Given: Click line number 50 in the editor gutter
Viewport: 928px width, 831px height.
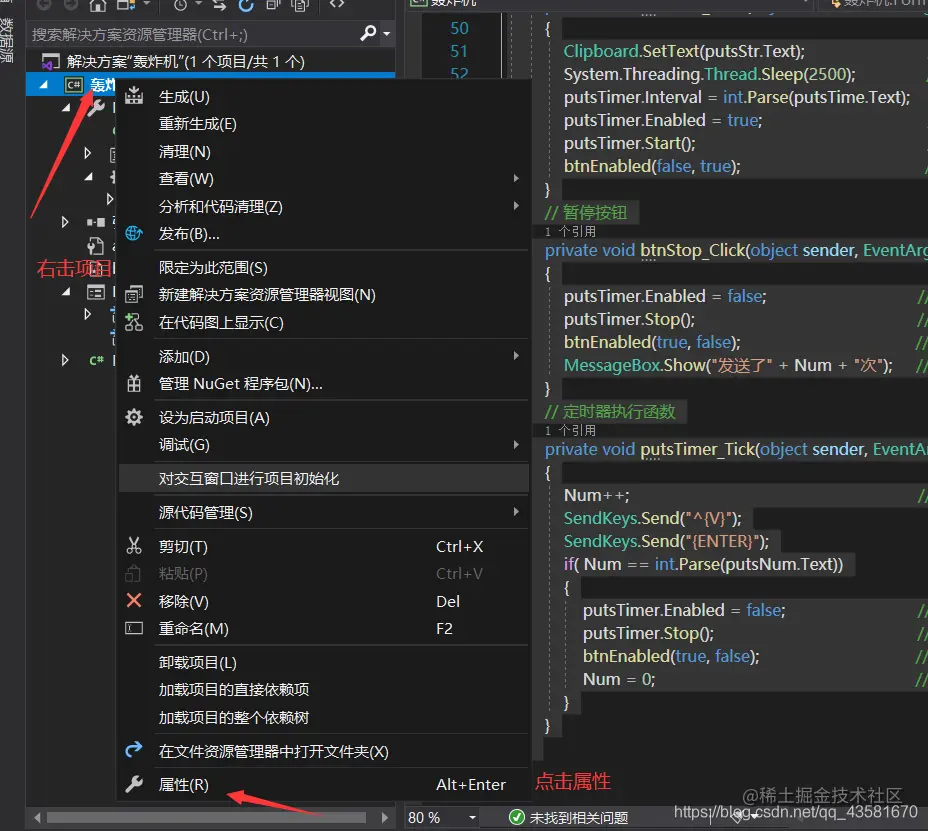Looking at the screenshot, I should click(x=459, y=28).
